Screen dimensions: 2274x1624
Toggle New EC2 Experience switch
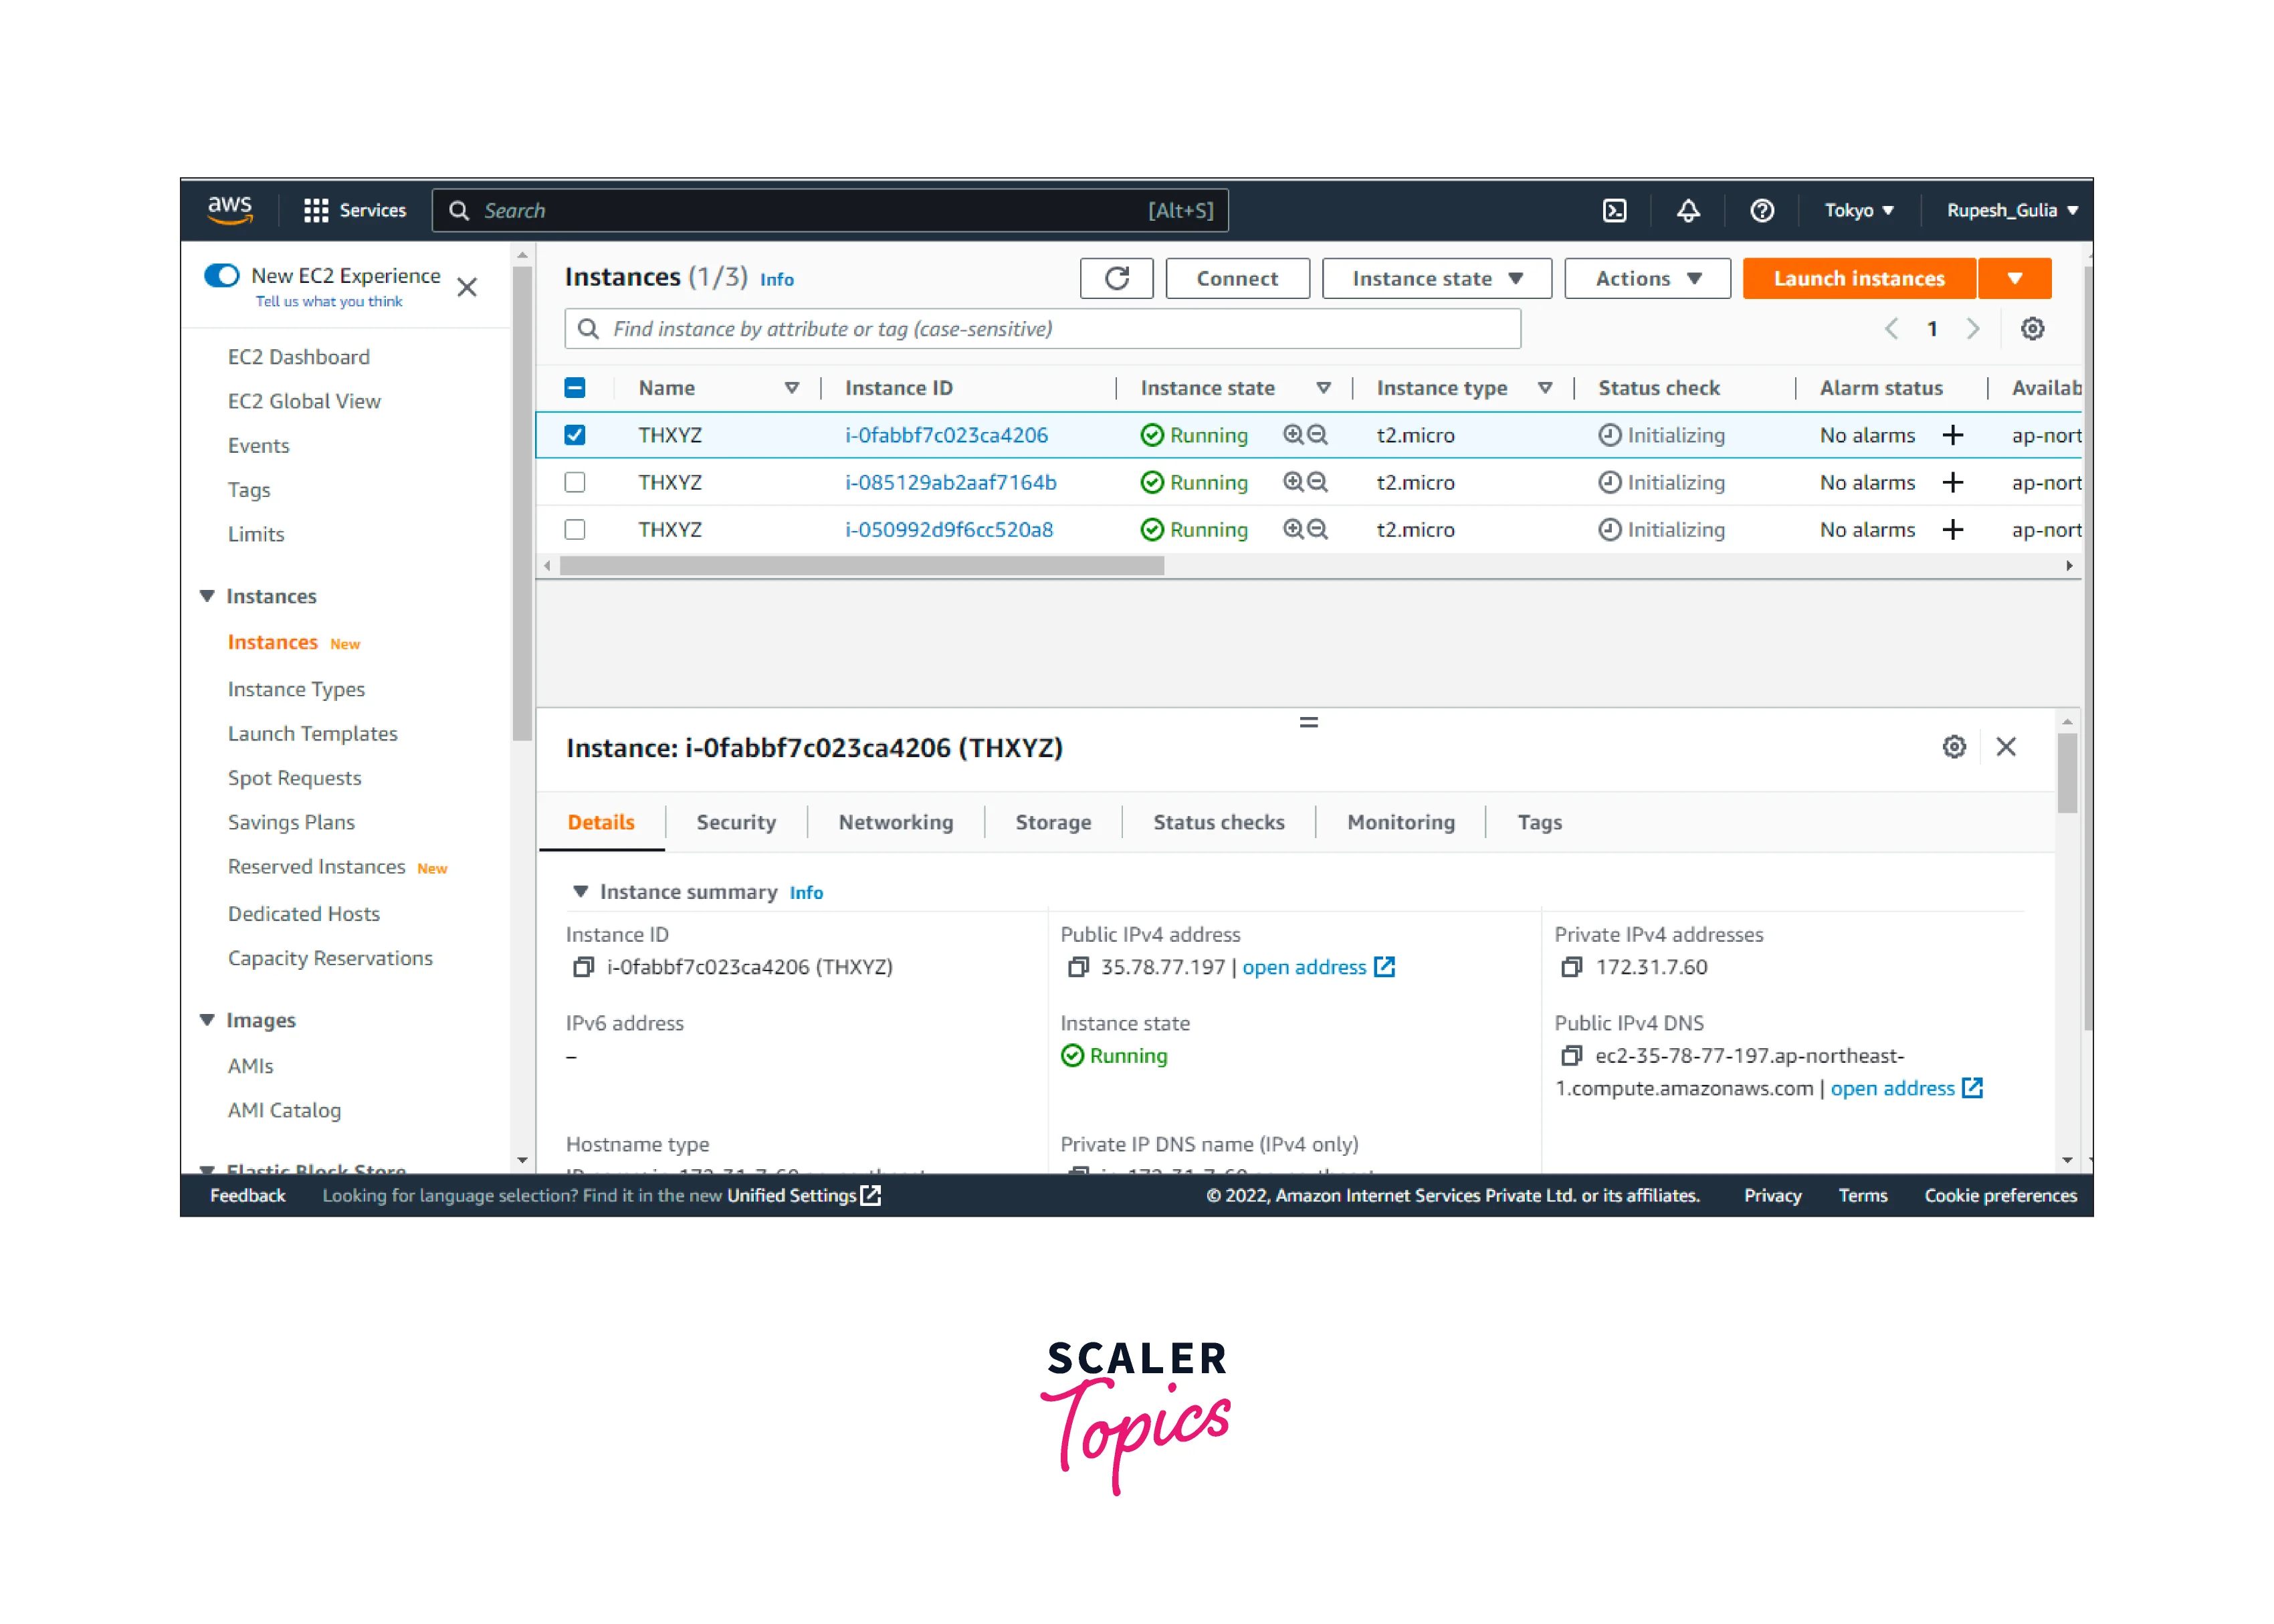[x=222, y=275]
